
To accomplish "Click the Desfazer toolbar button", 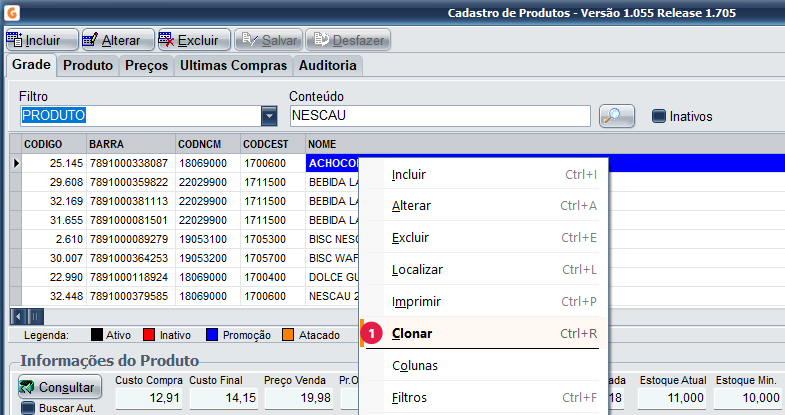I will pos(348,40).
